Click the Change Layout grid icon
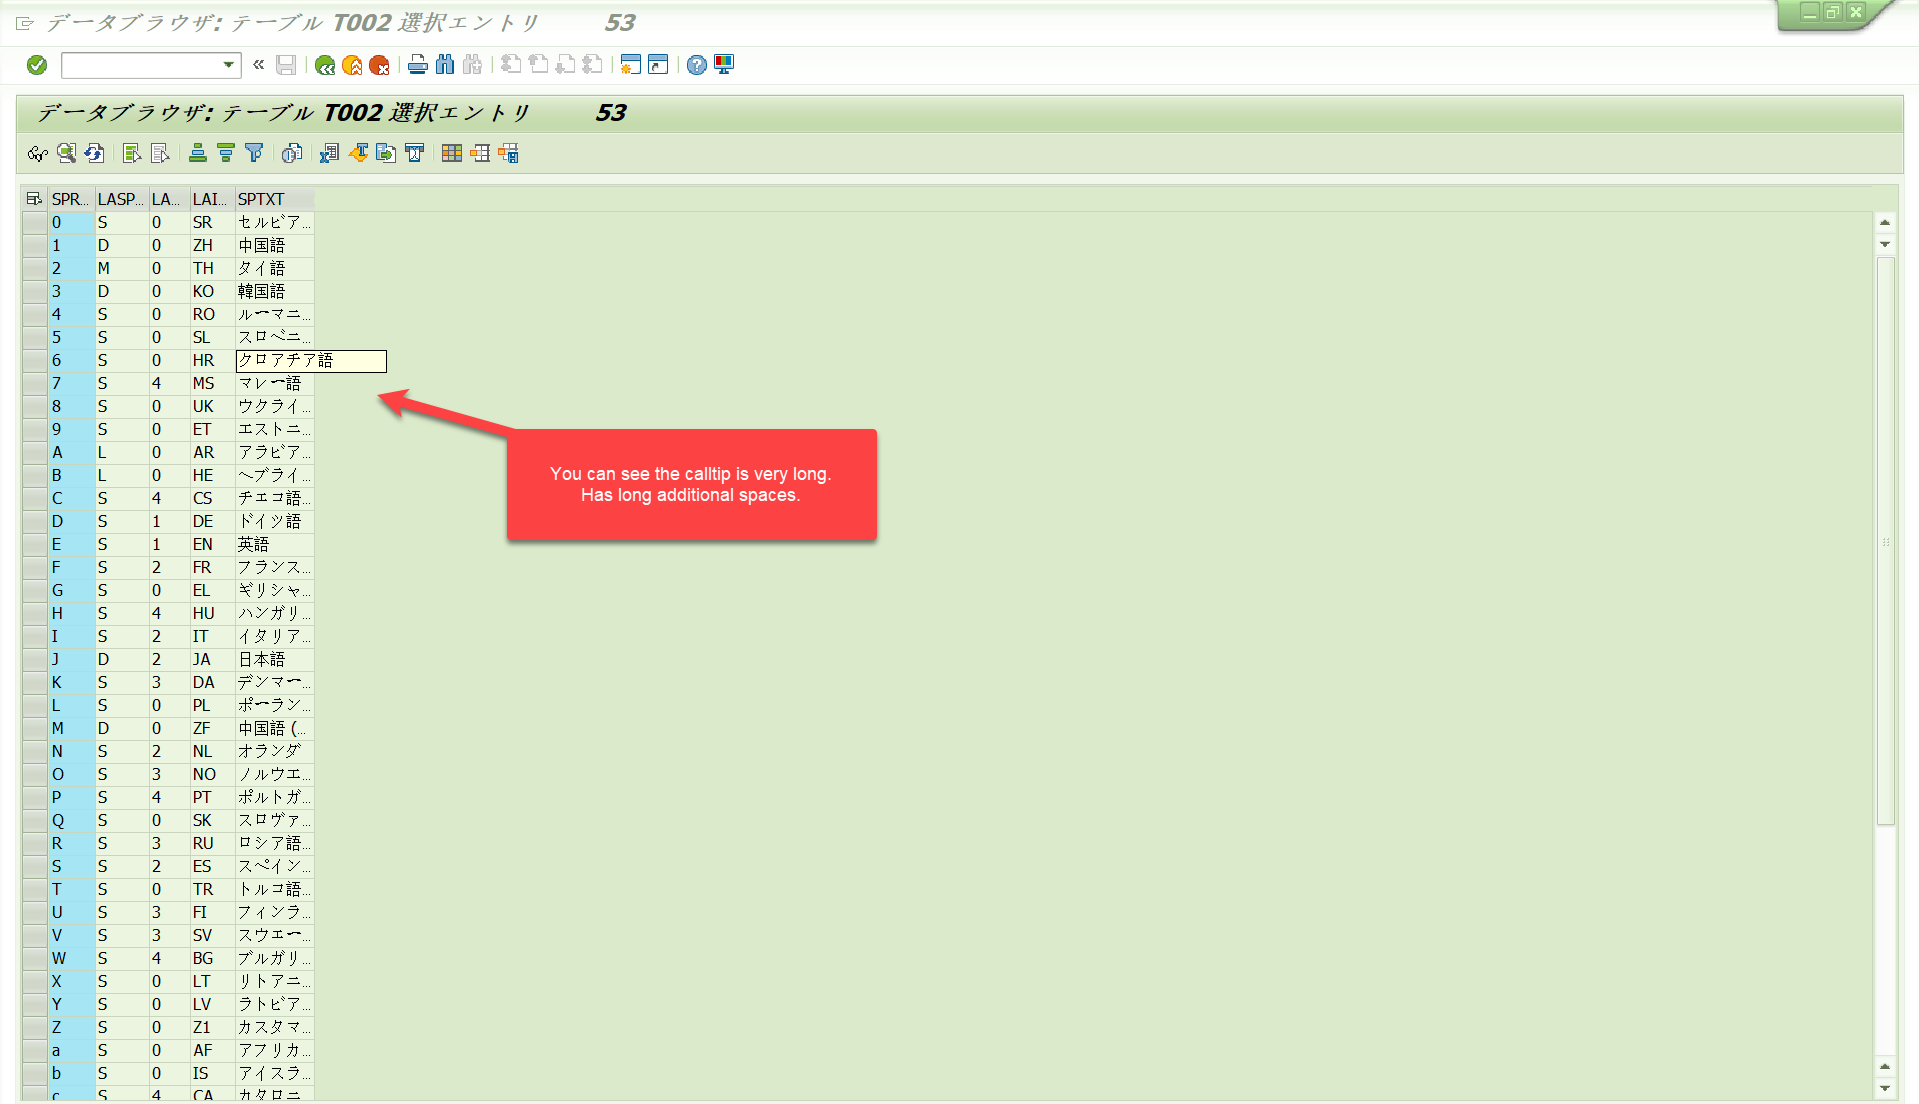The image size is (1919, 1104). [x=452, y=153]
